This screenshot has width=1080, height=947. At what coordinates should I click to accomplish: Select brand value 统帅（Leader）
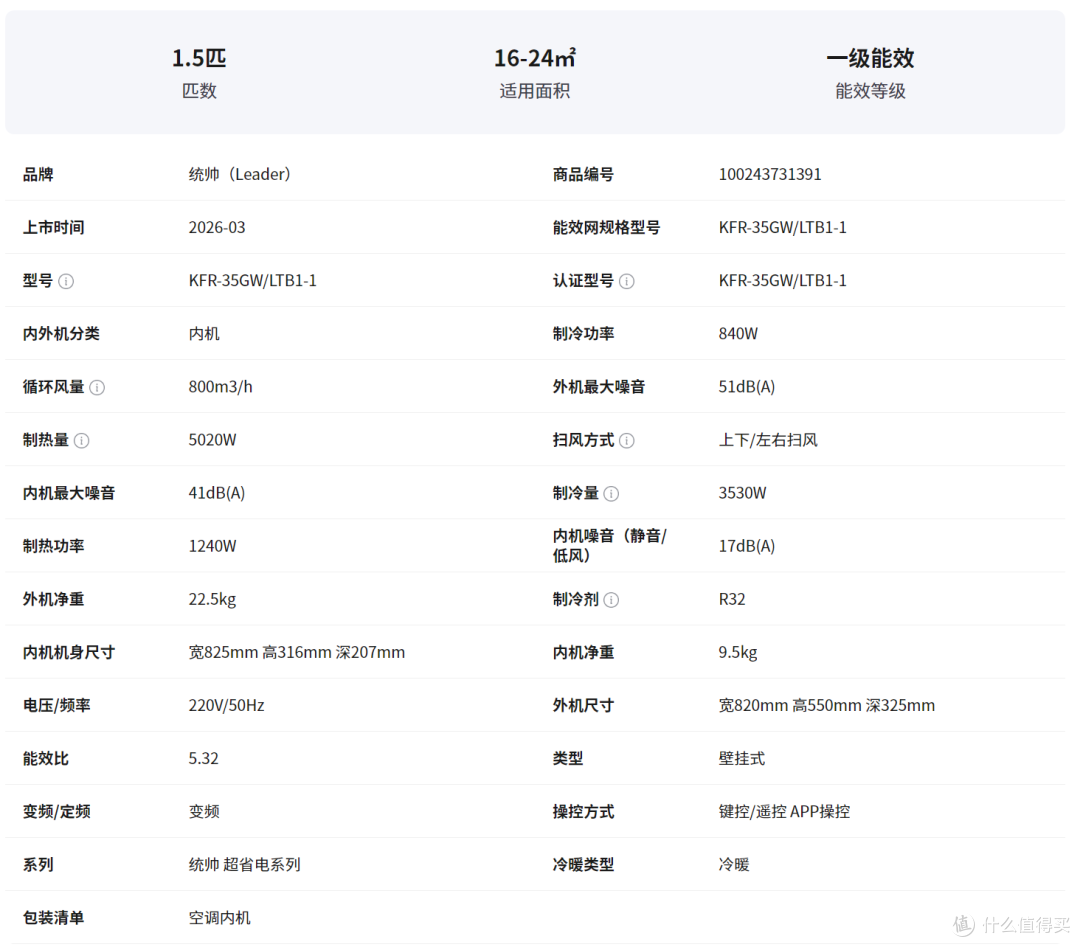[240, 174]
